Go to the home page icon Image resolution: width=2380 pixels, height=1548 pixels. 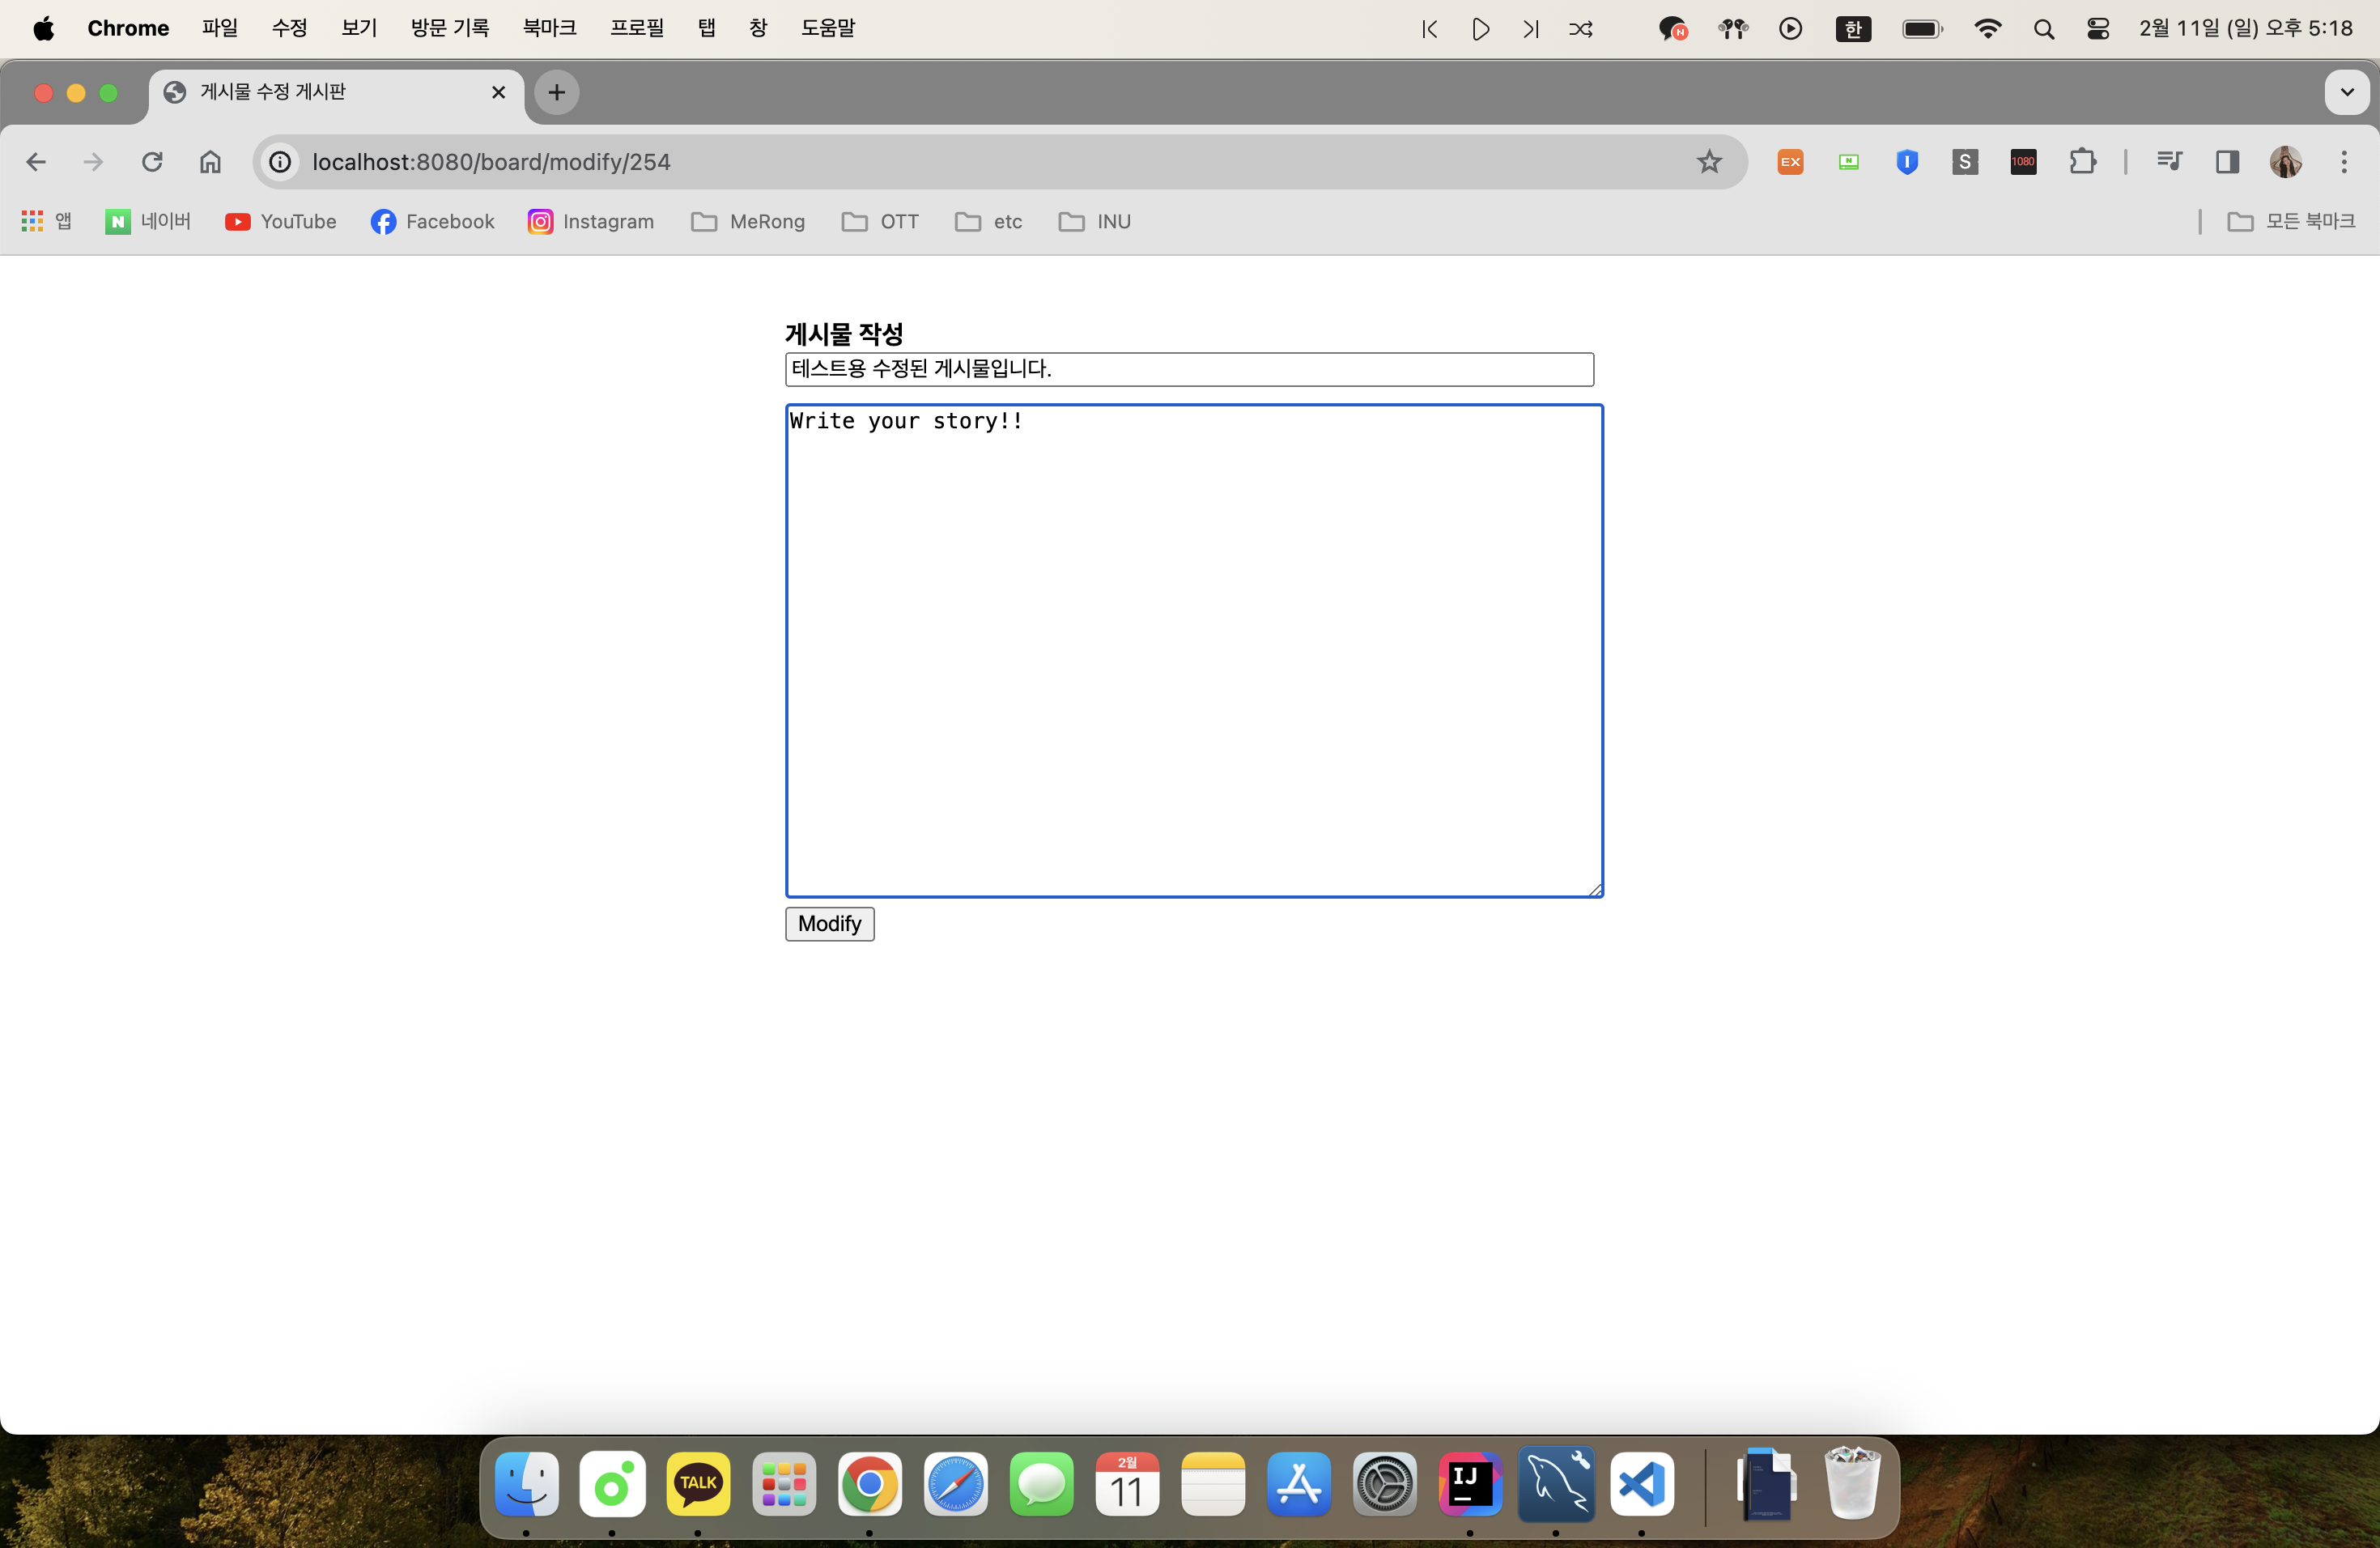[210, 162]
